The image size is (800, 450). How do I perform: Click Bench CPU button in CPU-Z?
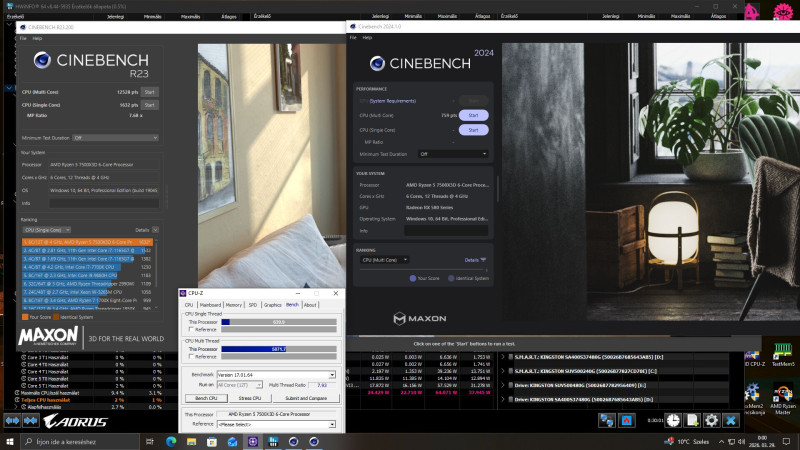pyautogui.click(x=206, y=398)
